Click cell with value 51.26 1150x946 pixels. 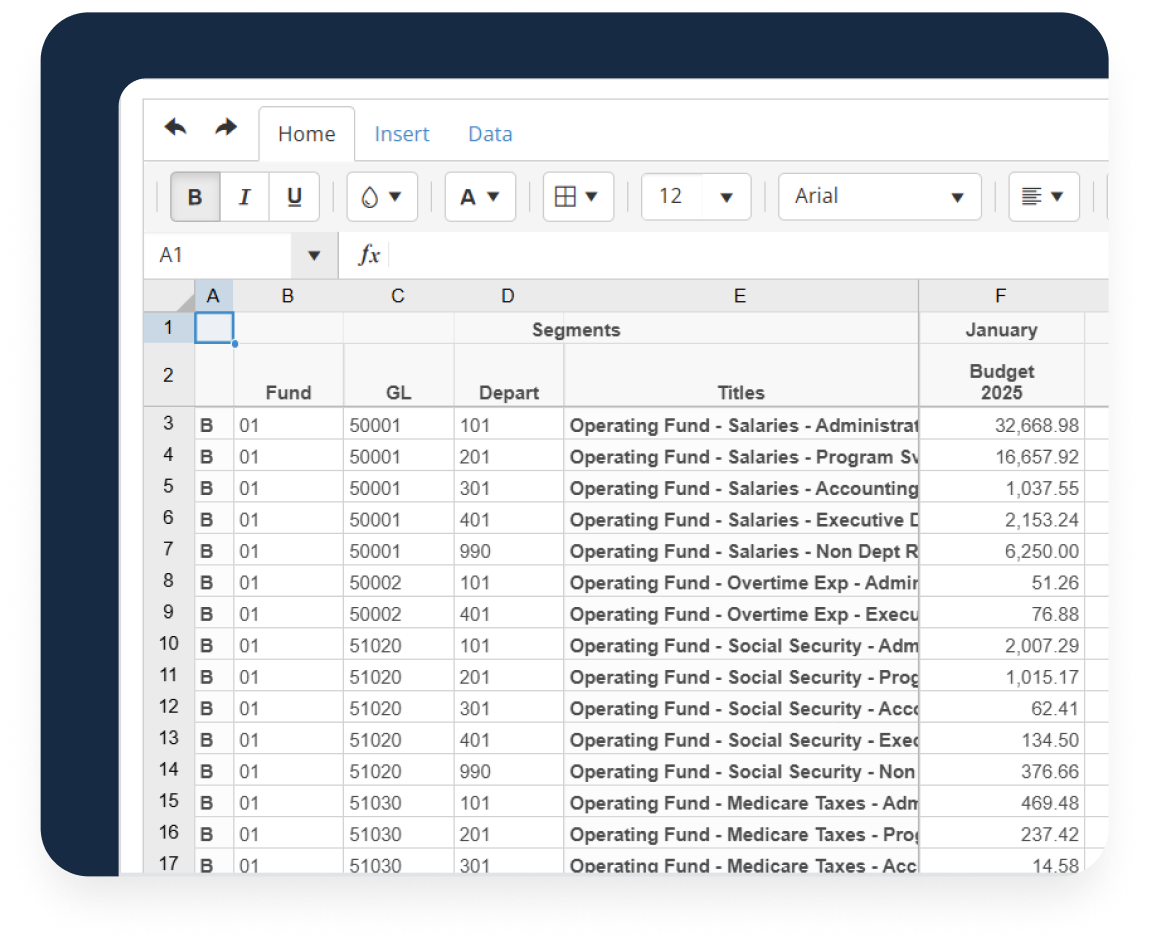(x=1001, y=582)
